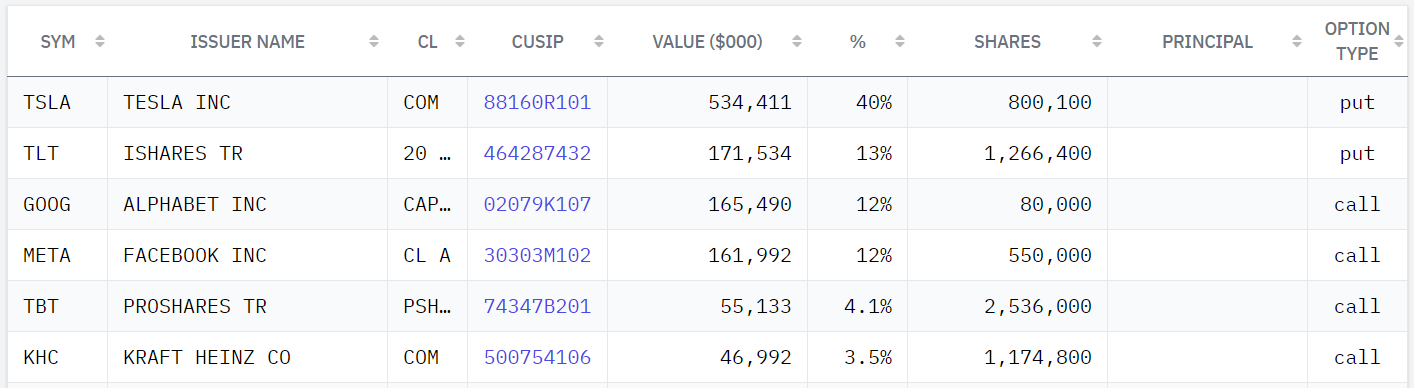
Task: Click the put option in TLT row
Action: [x=1357, y=153]
